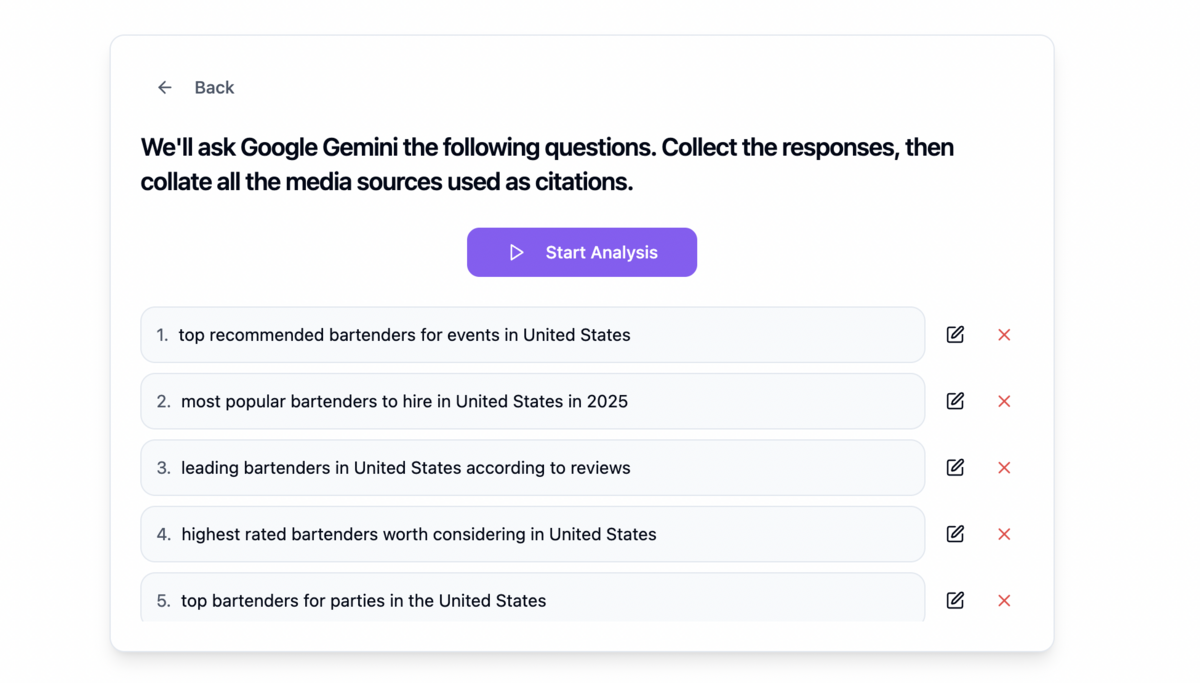Select the 'top recommended bartenders for events' question field
This screenshot has height=683, width=1200.
pyautogui.click(x=532, y=335)
